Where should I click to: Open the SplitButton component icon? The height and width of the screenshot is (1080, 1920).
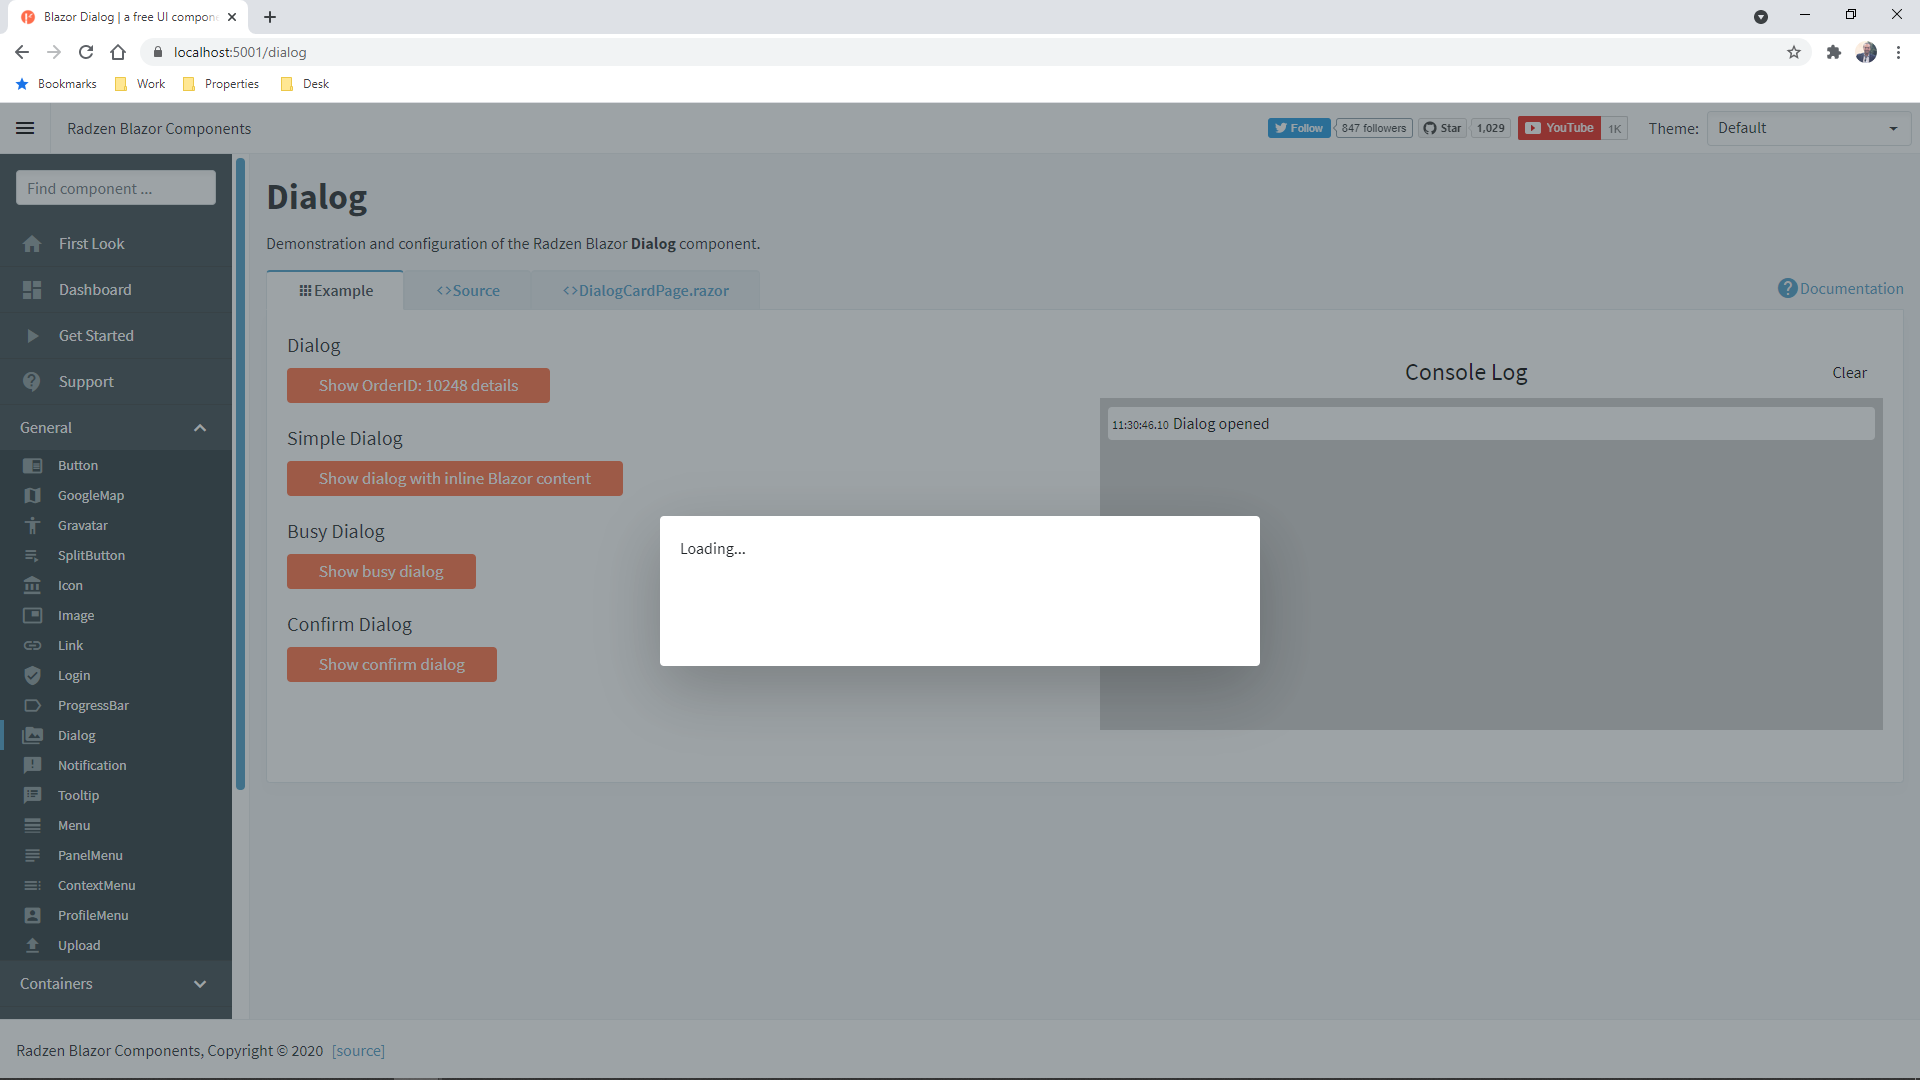pyautogui.click(x=33, y=555)
